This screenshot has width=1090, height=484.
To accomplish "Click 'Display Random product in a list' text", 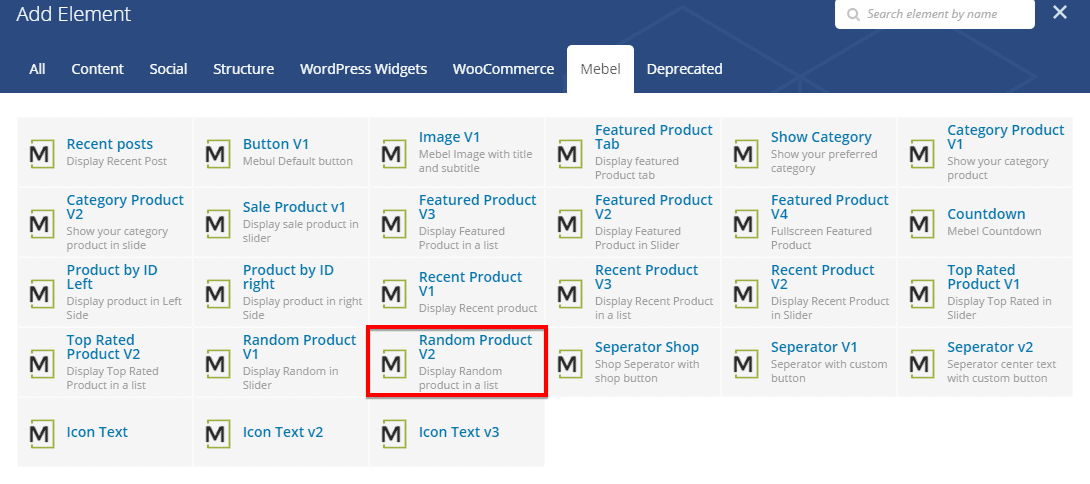I will point(460,378).
